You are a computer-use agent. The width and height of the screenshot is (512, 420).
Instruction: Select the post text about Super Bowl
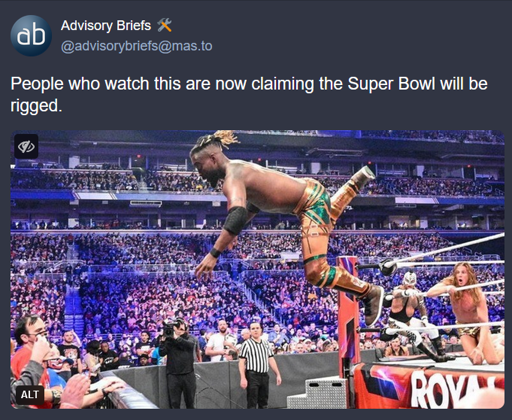click(249, 94)
